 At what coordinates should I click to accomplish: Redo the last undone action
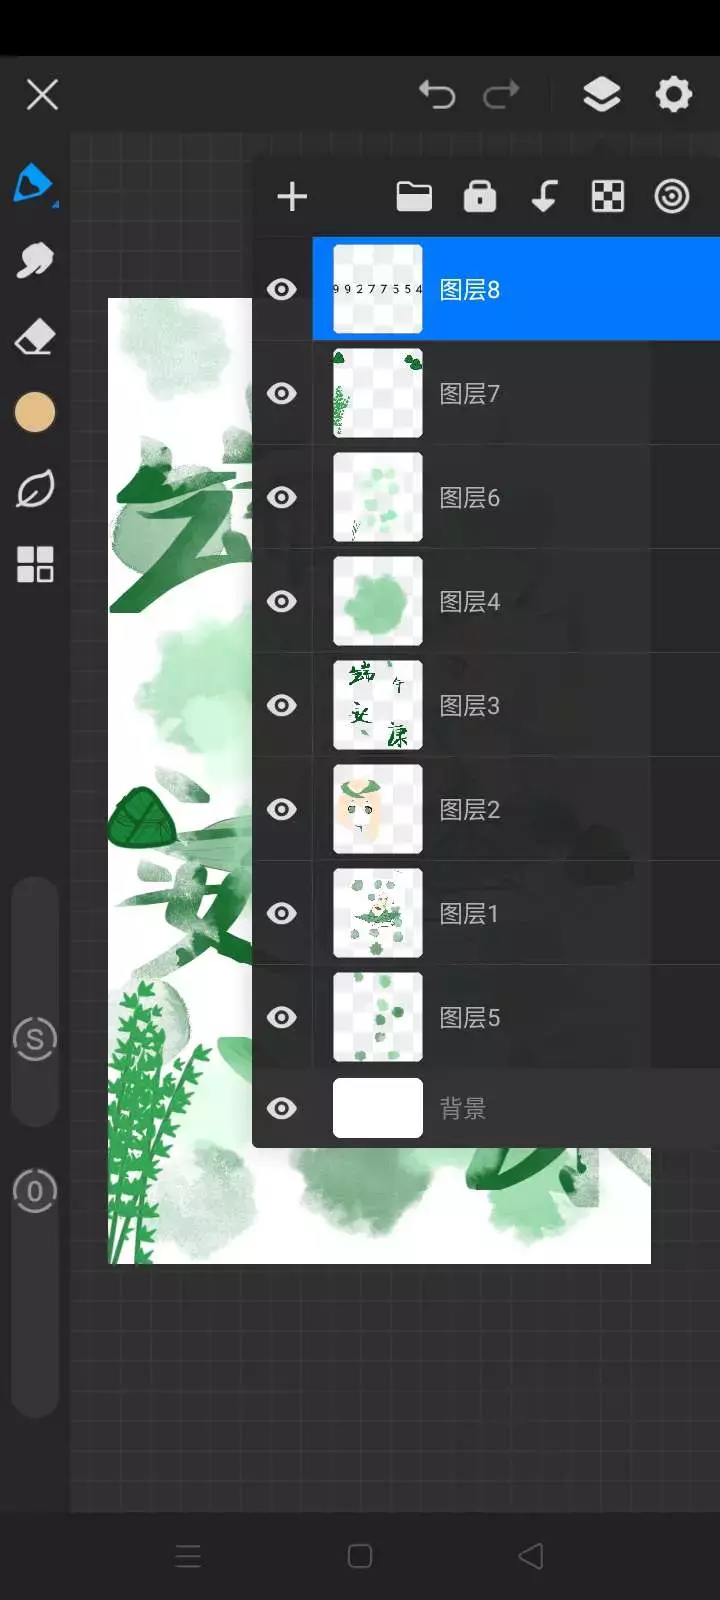coord(501,95)
